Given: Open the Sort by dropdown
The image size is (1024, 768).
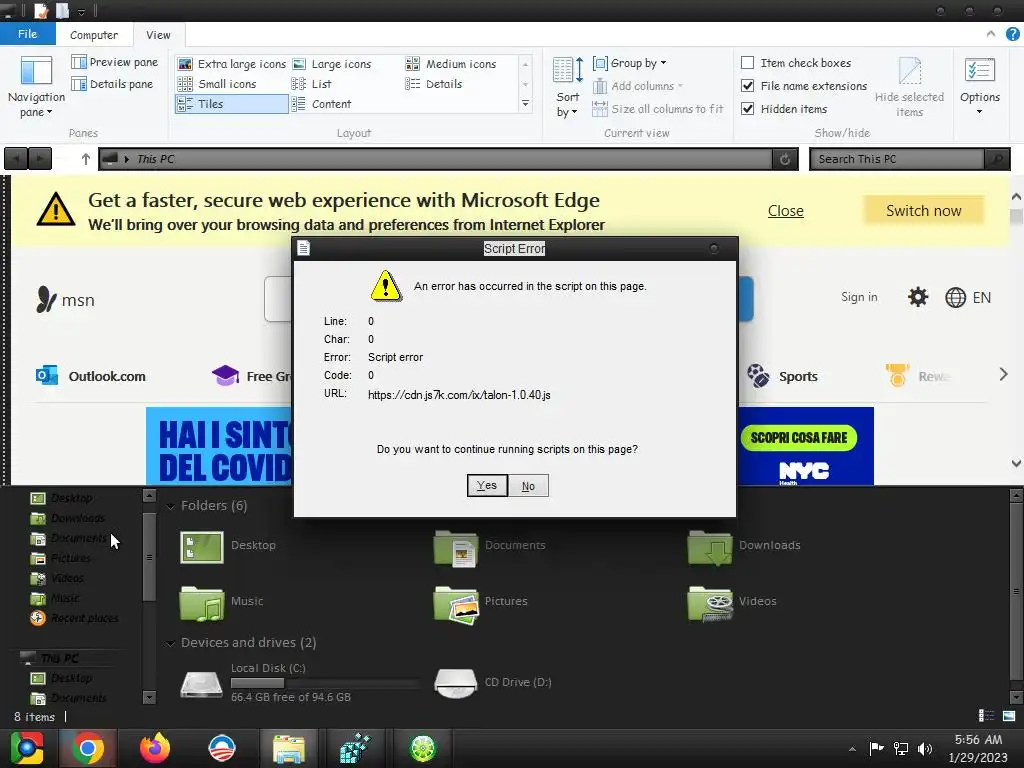Looking at the screenshot, I should [x=567, y=88].
